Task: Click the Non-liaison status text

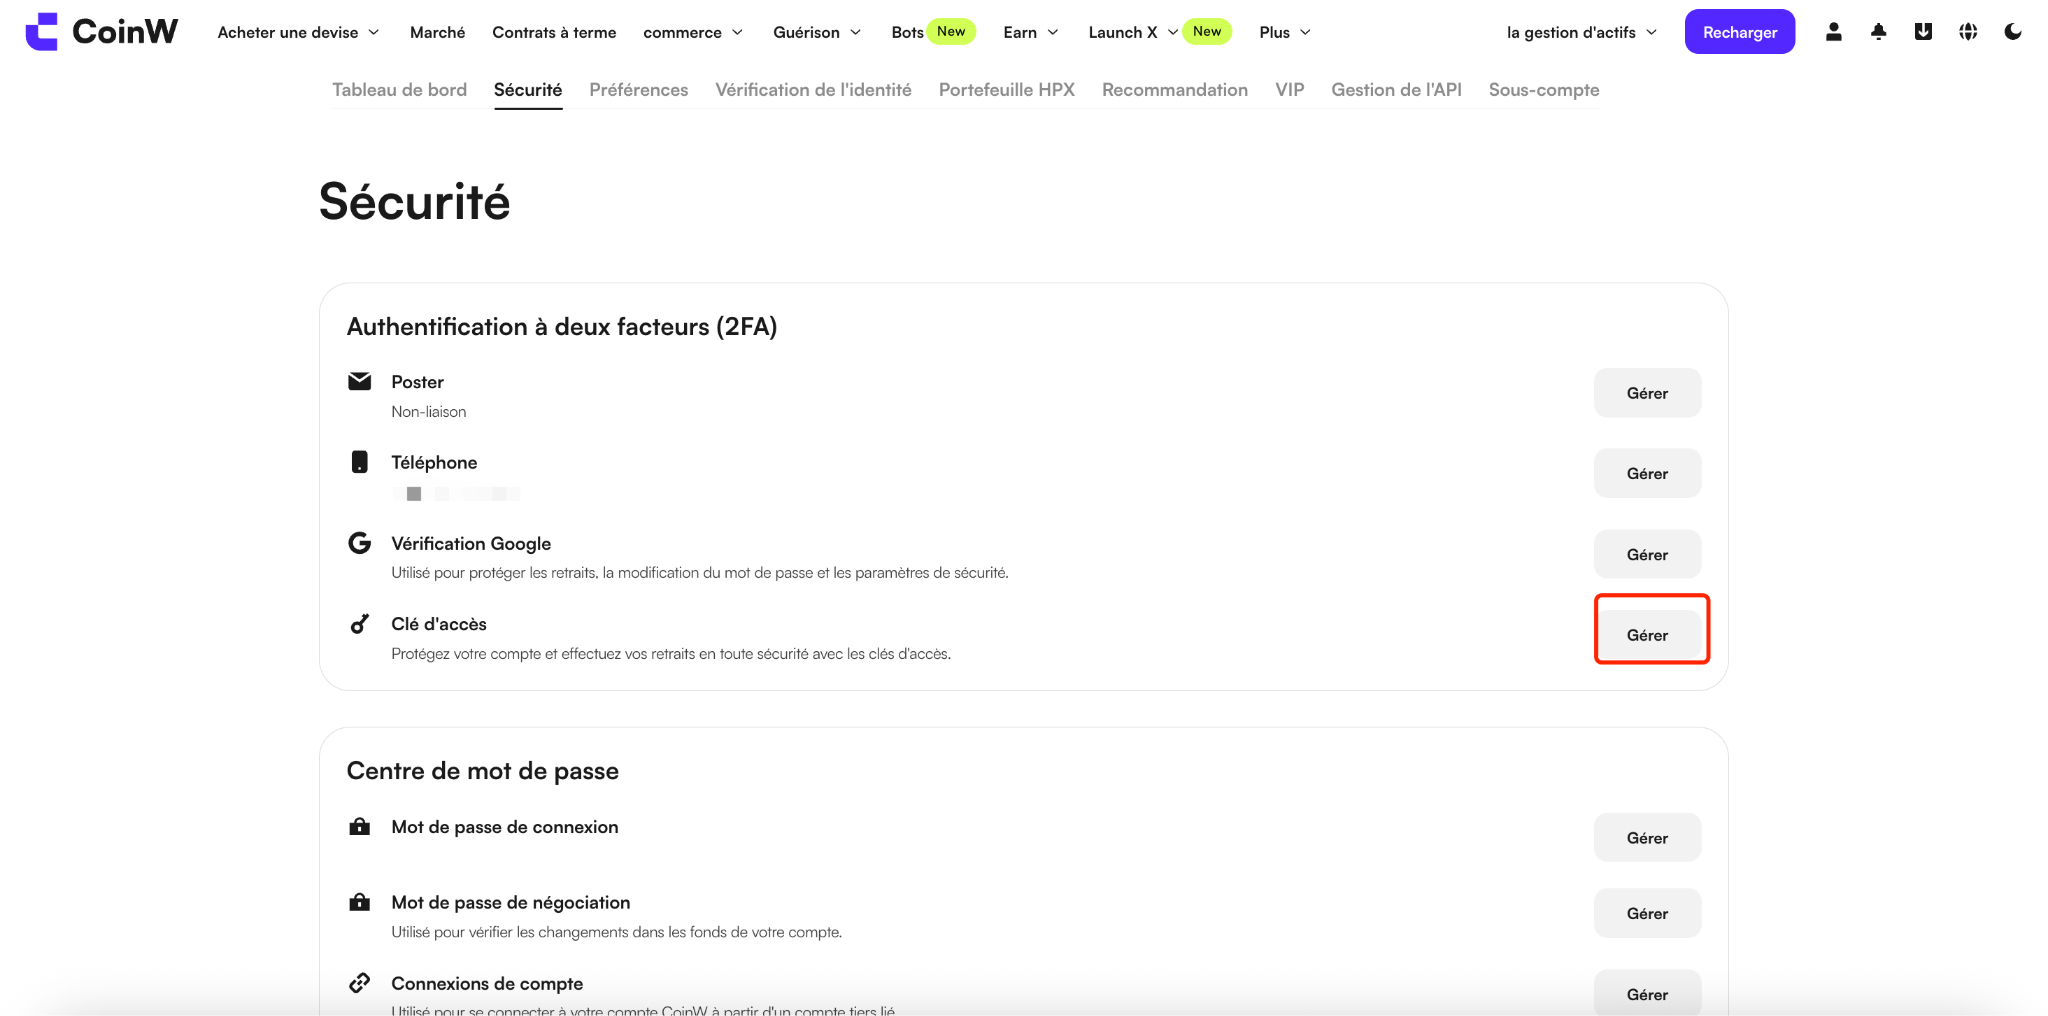Action: (x=428, y=412)
